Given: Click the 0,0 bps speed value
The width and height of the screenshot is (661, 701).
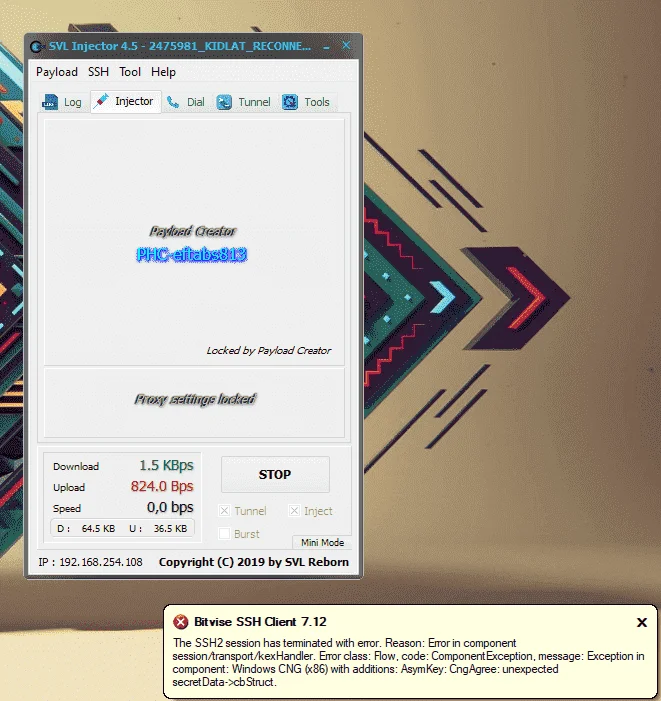Looking at the screenshot, I should pos(170,507).
